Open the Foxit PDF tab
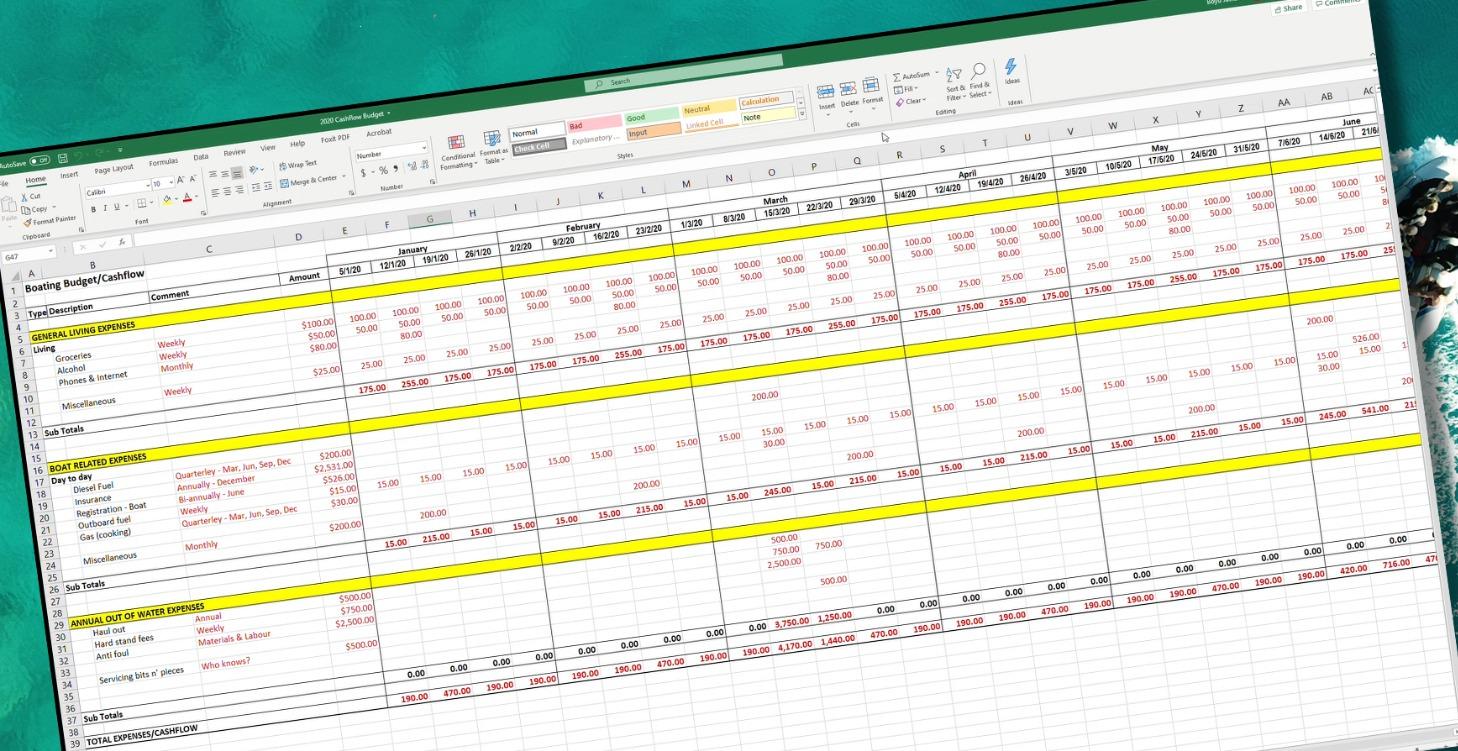The height and width of the screenshot is (751, 1458). pyautogui.click(x=335, y=139)
